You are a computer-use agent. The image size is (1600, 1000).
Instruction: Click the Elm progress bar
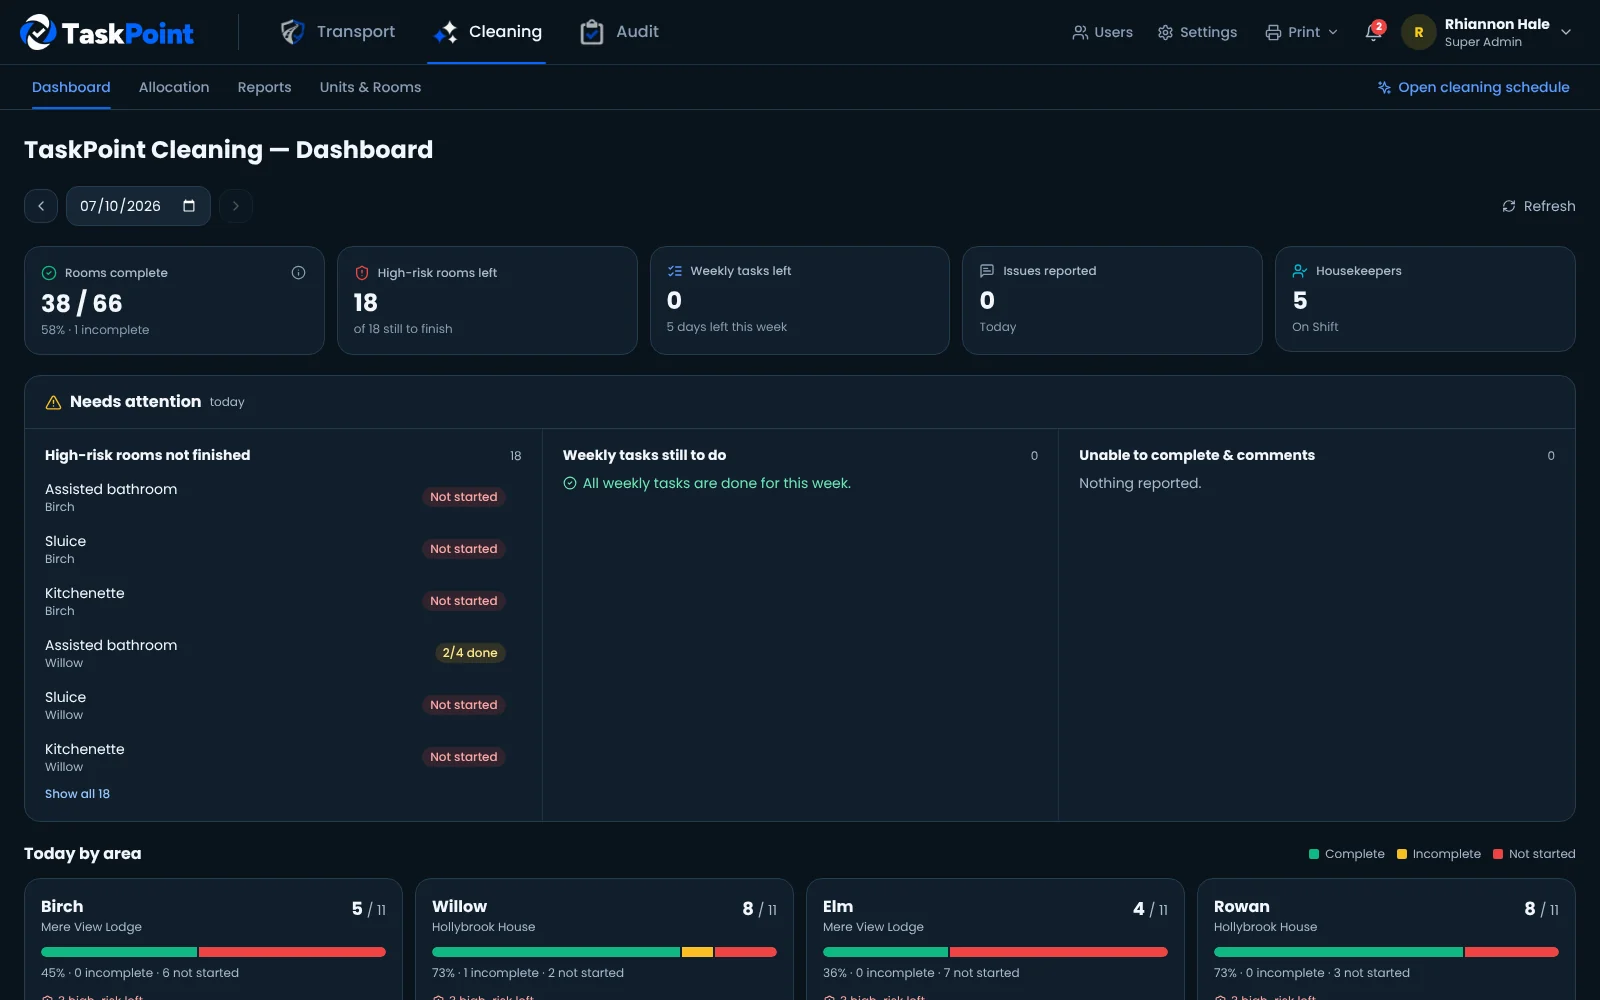(995, 952)
